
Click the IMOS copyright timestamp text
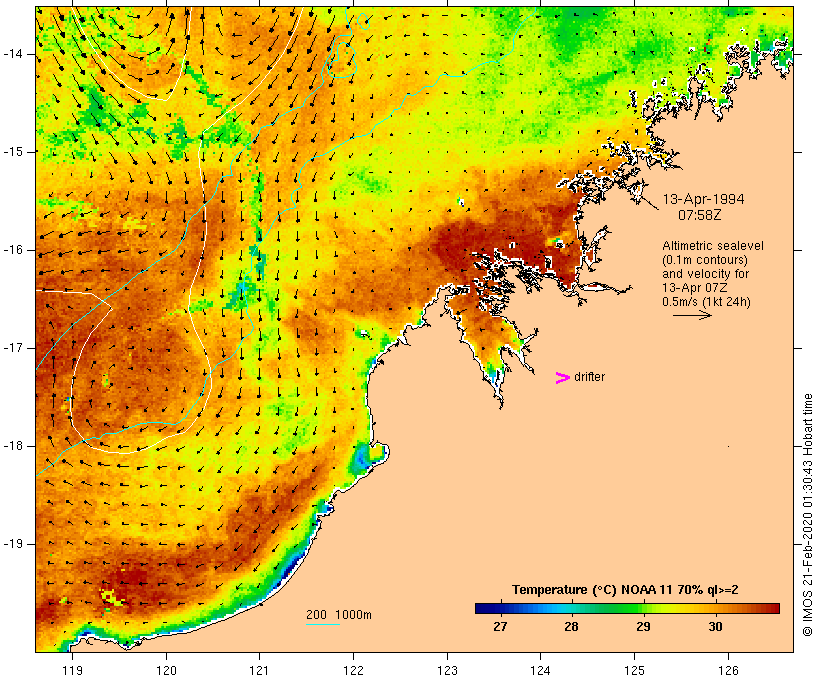808,515
